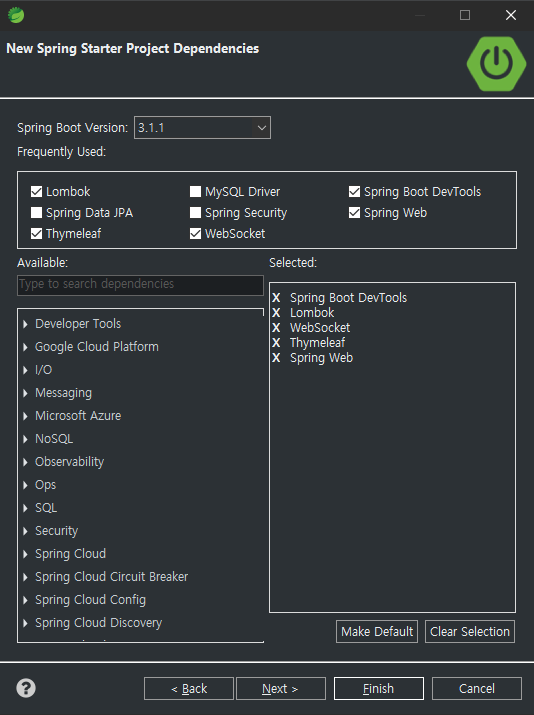This screenshot has height=715, width=534.
Task: Expand the SQL category
Action: coord(26,508)
